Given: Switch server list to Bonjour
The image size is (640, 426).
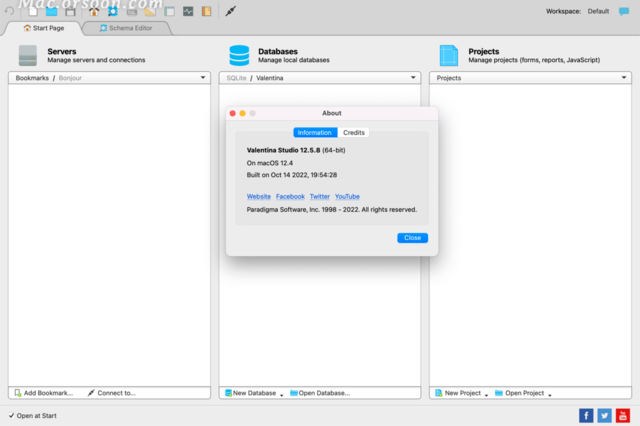Looking at the screenshot, I should (x=70, y=78).
